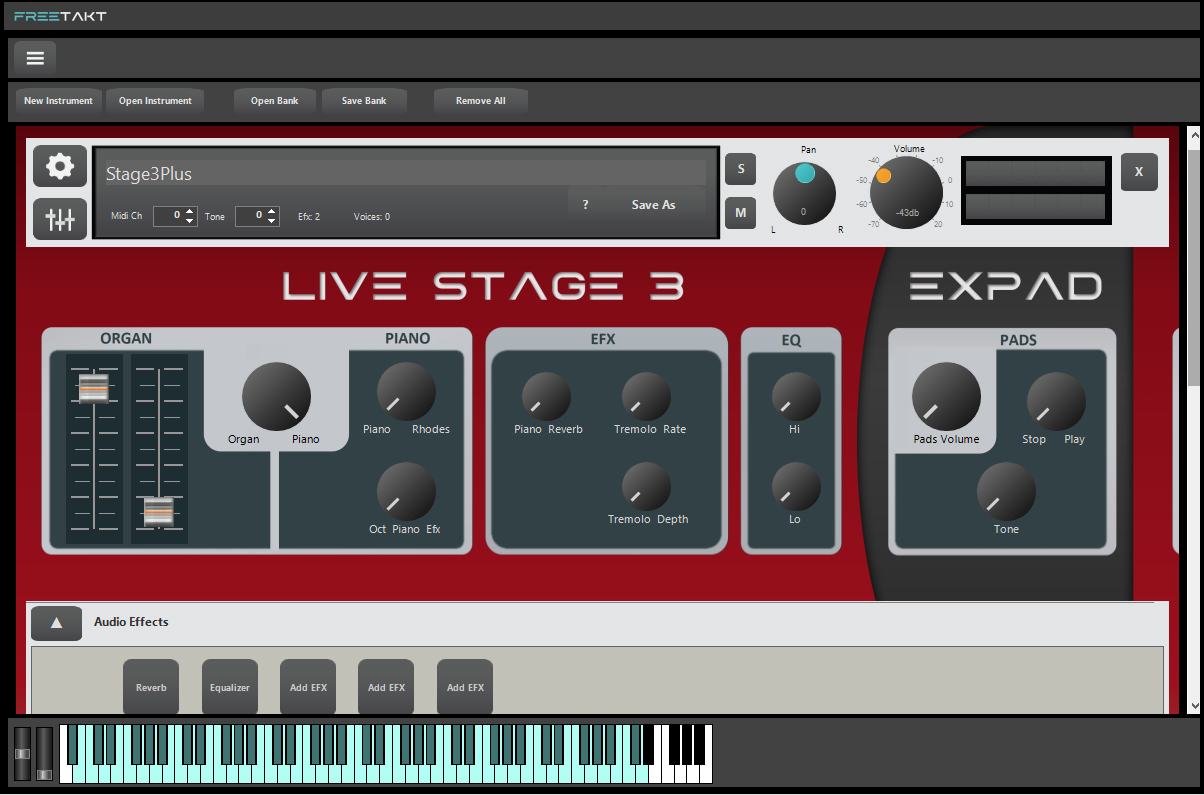Click the Save Bank button
1204x795 pixels.
[x=364, y=101]
